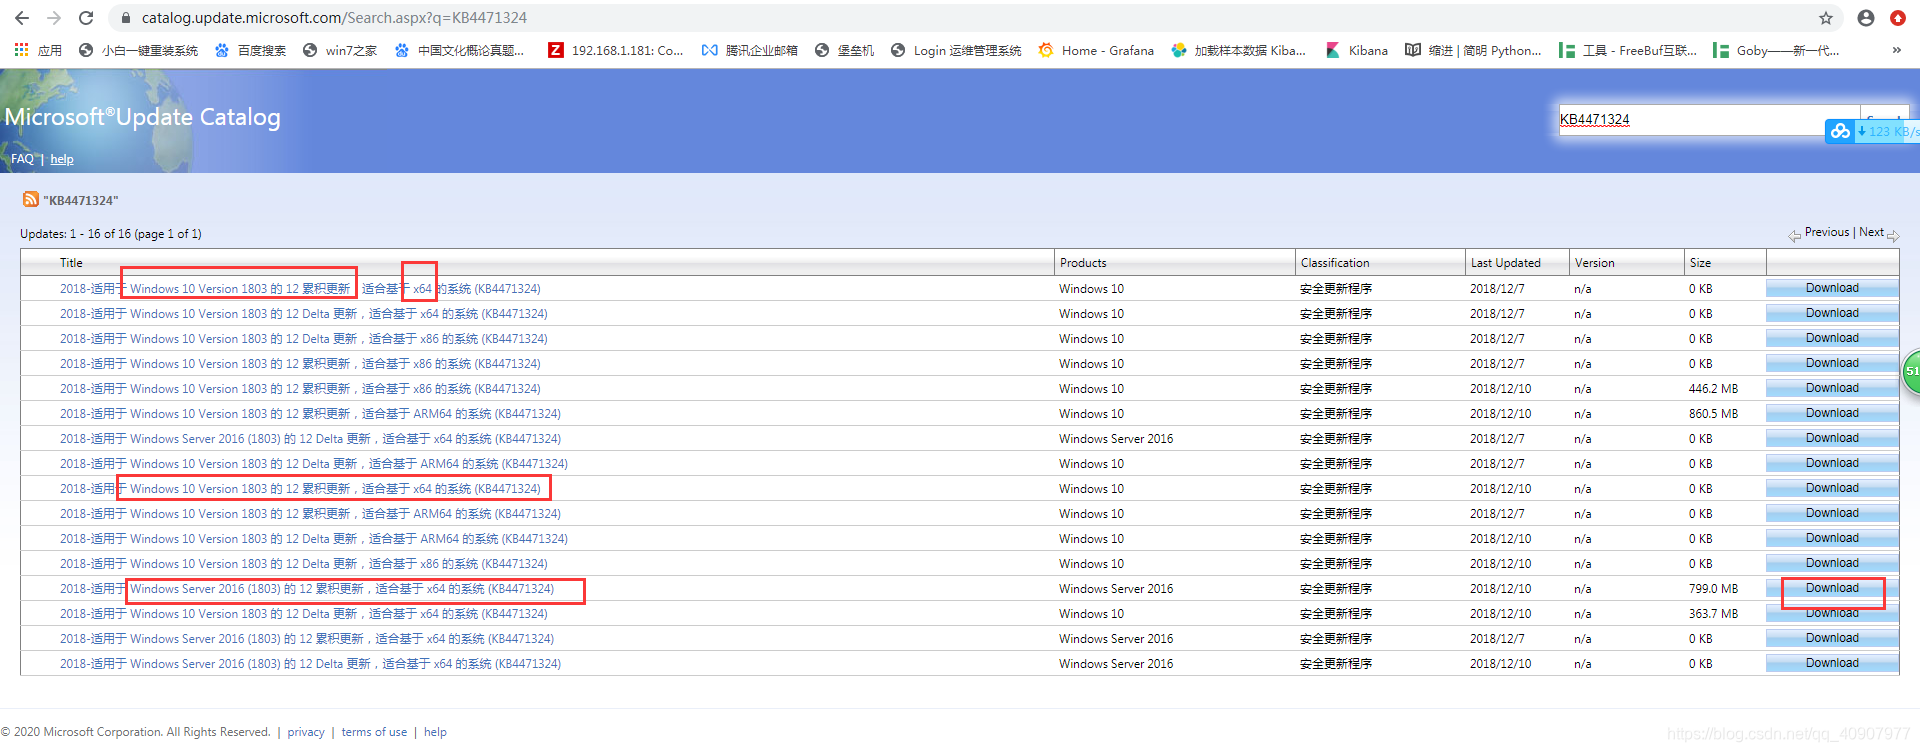Viewport: 1920px width, 752px height.
Task: Open the Goby bookmark
Action: [x=1776, y=50]
